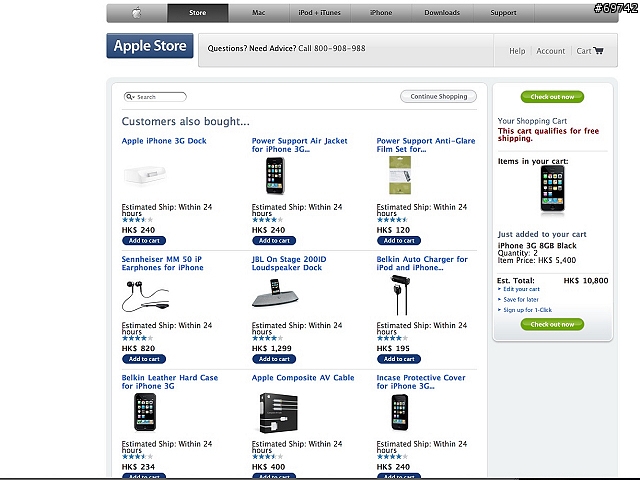Click the iPhone 3G Dock thumbnail

[145, 175]
